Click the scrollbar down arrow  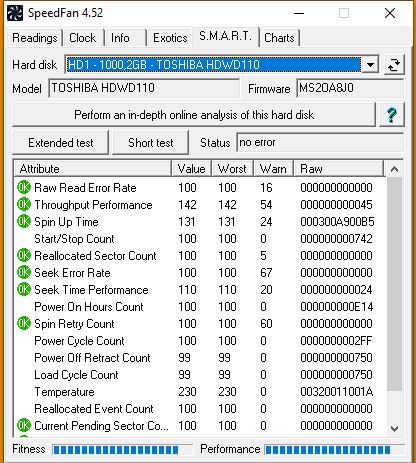pyautogui.click(x=395, y=429)
